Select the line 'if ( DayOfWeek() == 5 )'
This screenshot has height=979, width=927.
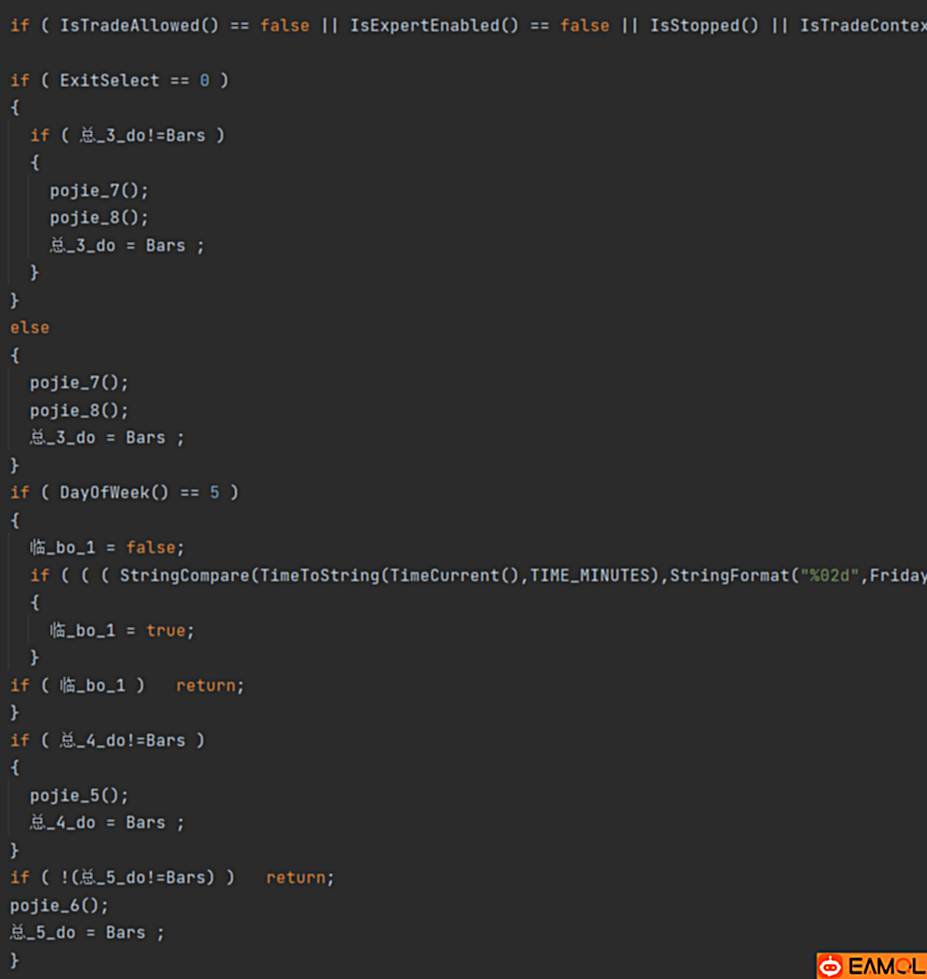tap(124, 493)
